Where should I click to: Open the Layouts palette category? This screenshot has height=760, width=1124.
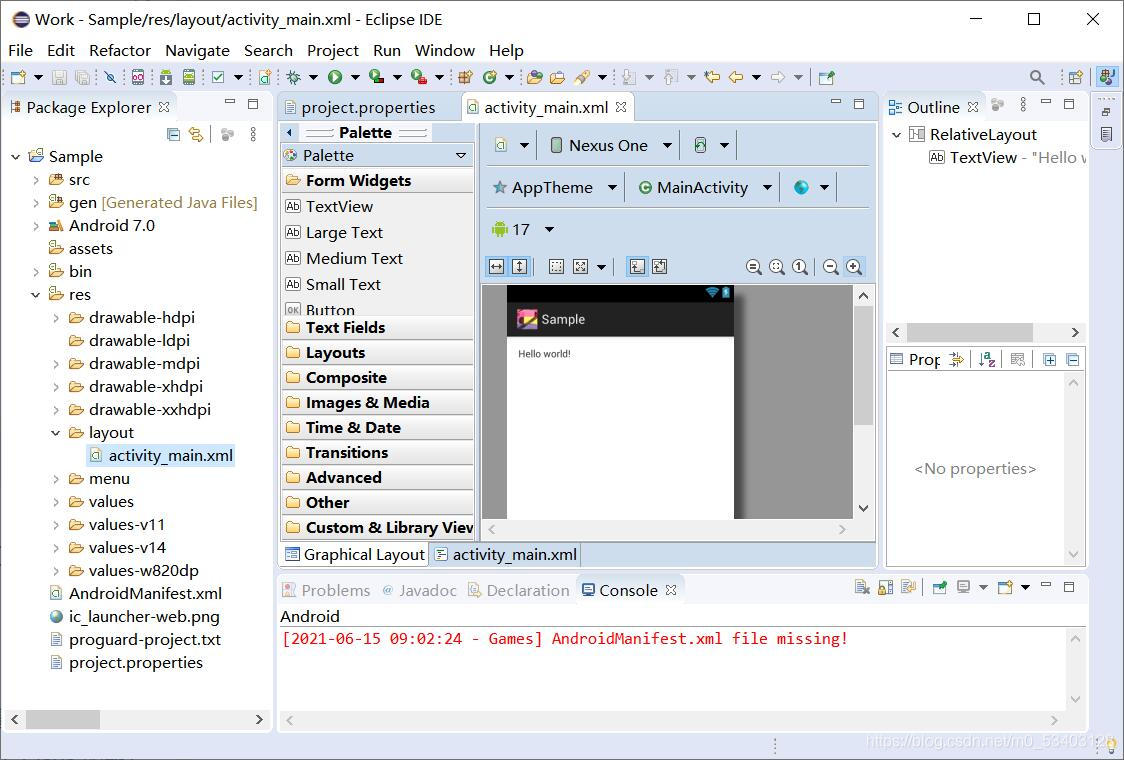point(337,352)
